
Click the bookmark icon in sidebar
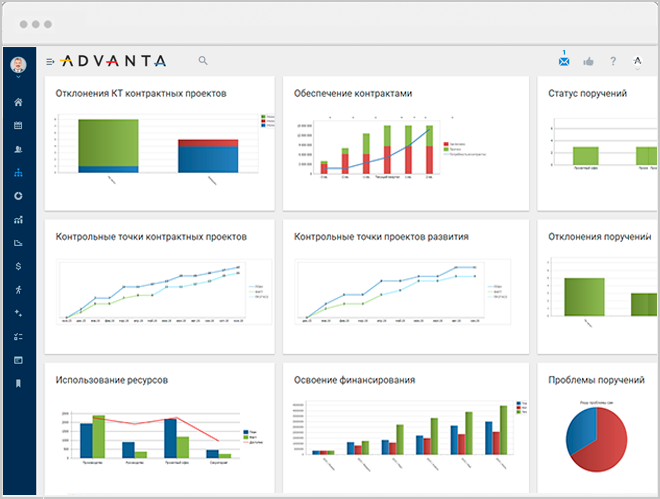point(18,383)
